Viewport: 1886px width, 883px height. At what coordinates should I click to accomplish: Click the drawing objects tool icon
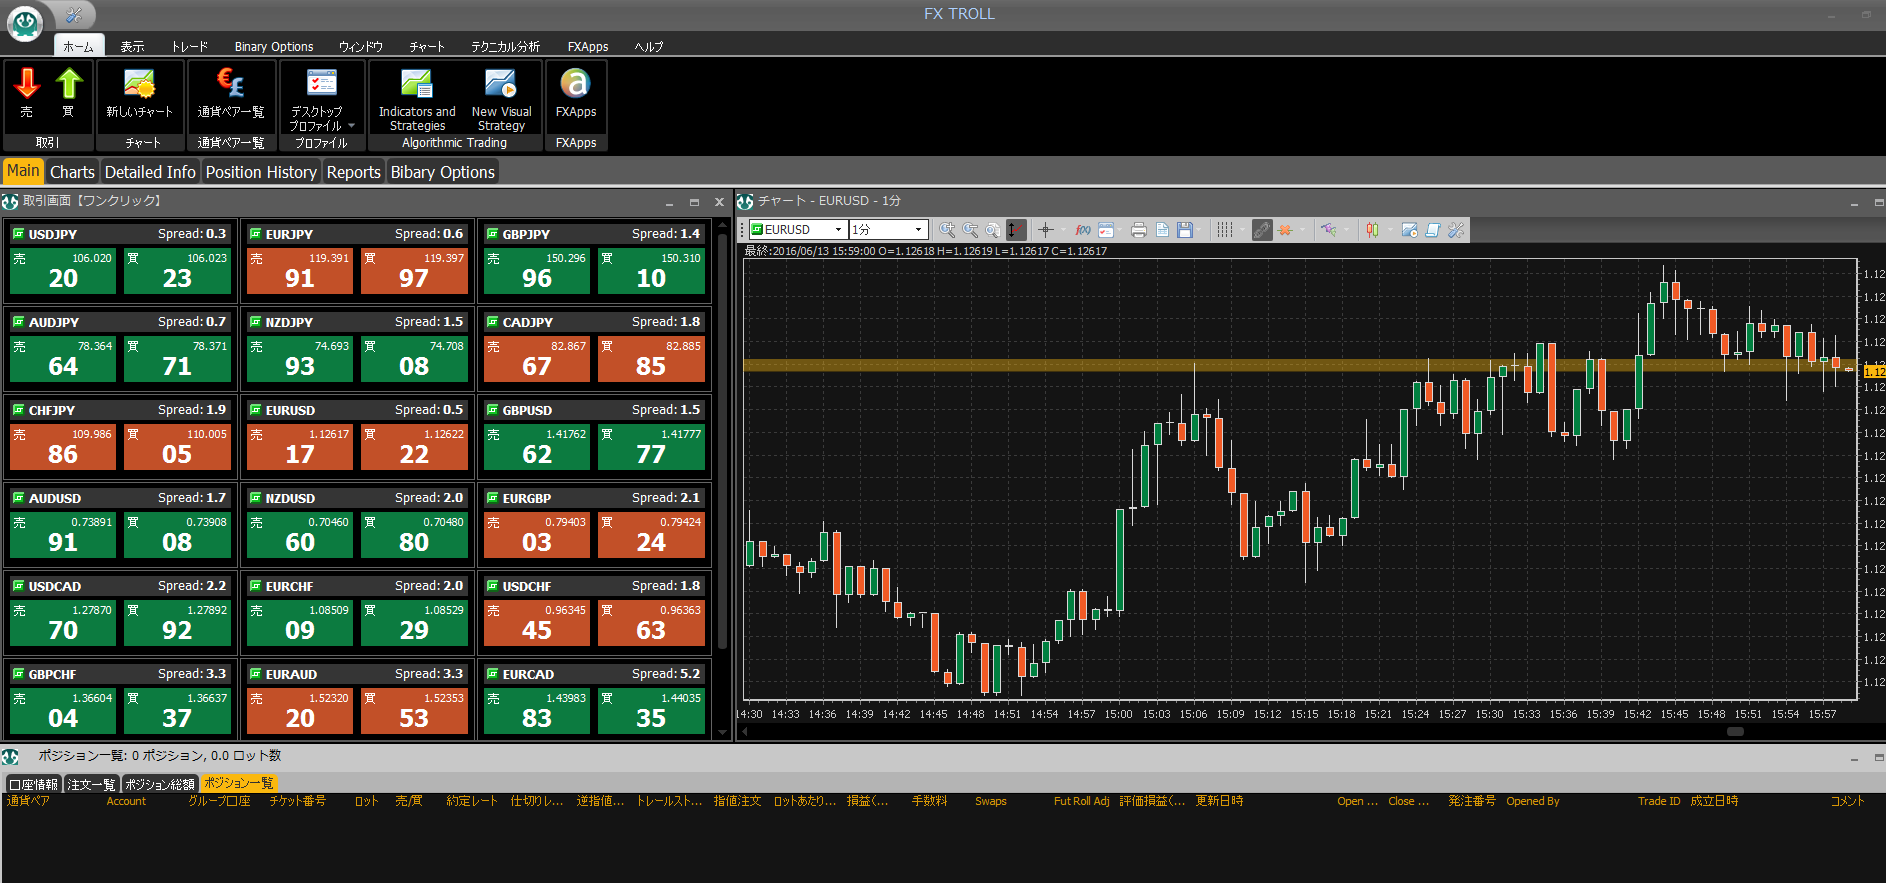tap(1329, 230)
